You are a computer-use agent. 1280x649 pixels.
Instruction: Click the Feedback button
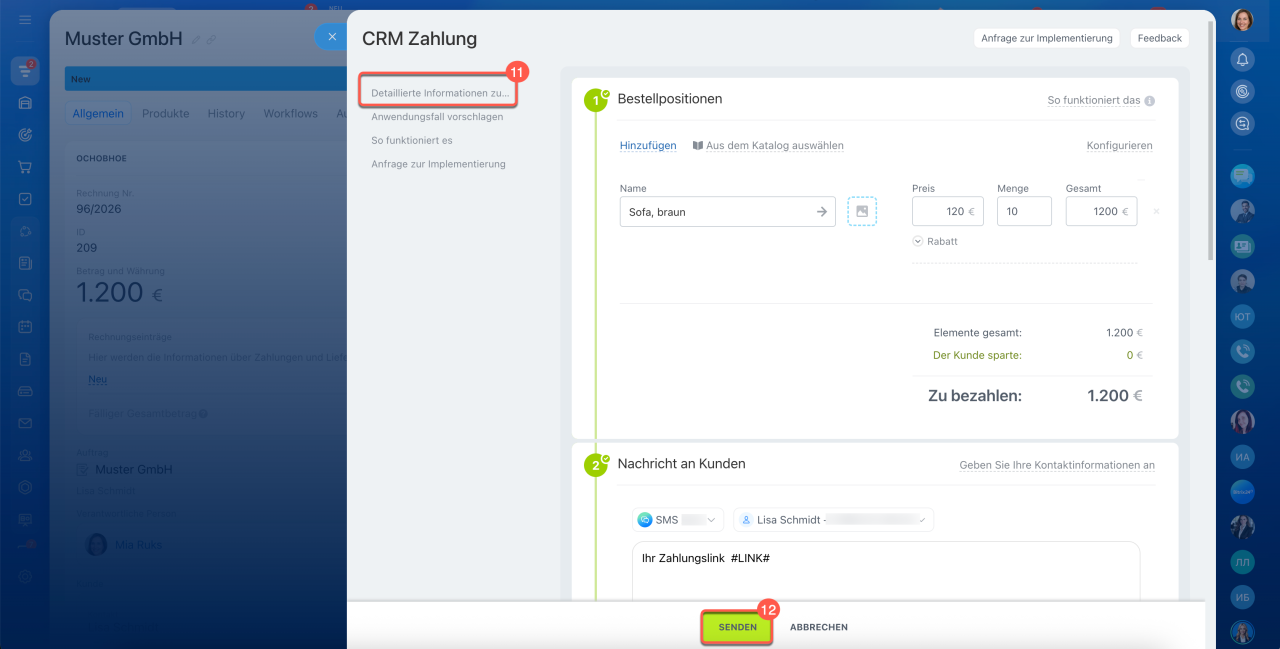[1160, 38]
